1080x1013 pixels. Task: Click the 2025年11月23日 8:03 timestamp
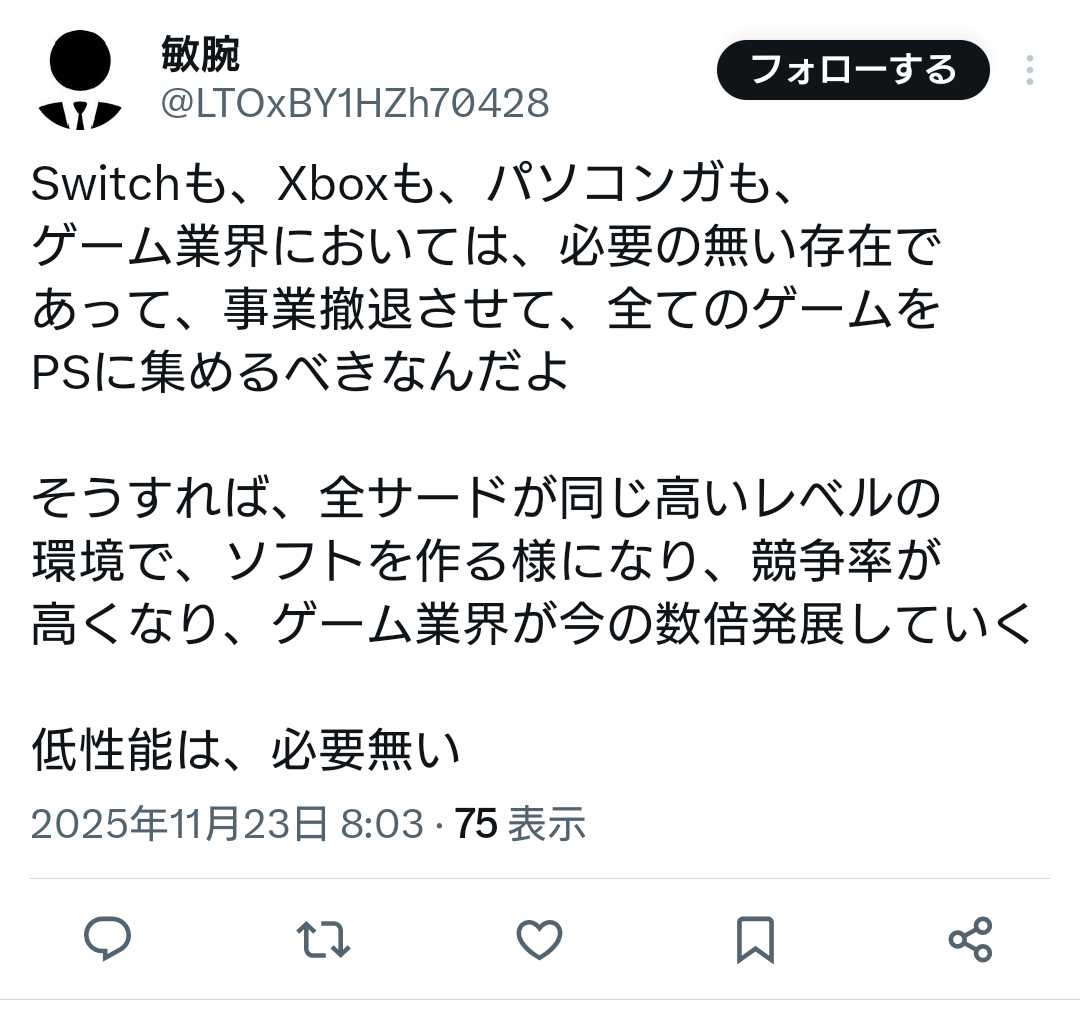tap(227, 823)
